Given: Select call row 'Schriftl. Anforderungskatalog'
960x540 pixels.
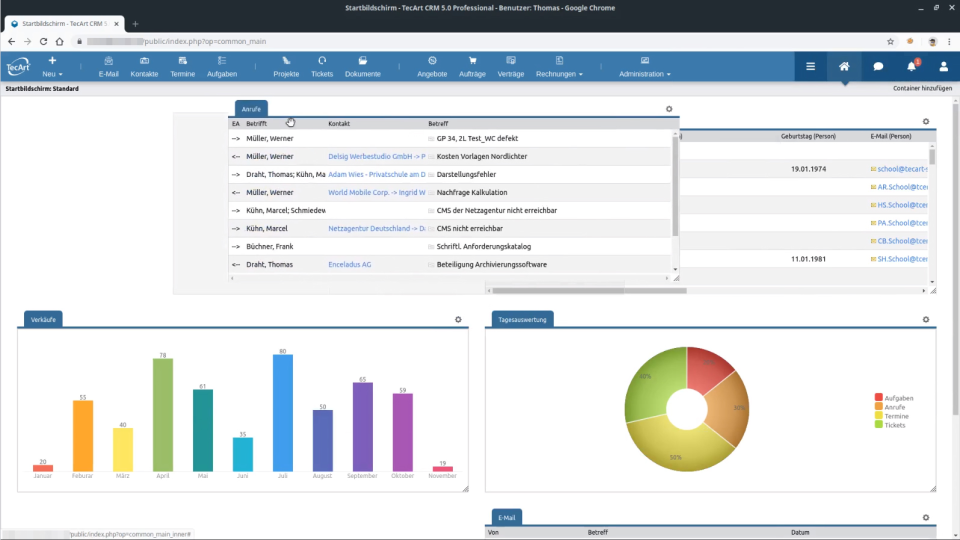Looking at the screenshot, I should pyautogui.click(x=450, y=246).
